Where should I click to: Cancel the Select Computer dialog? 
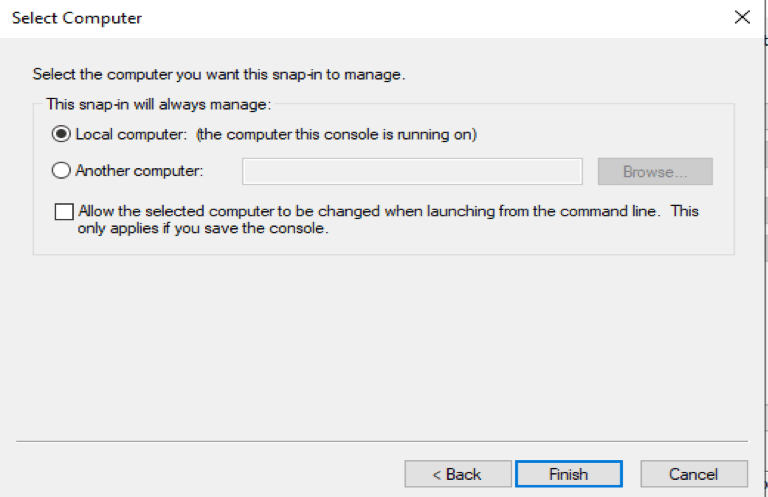[694, 474]
